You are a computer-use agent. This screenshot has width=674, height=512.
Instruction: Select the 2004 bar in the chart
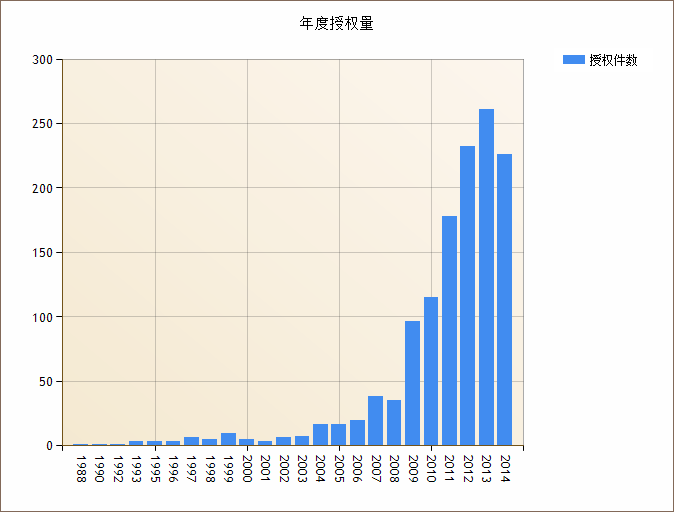[x=320, y=435]
